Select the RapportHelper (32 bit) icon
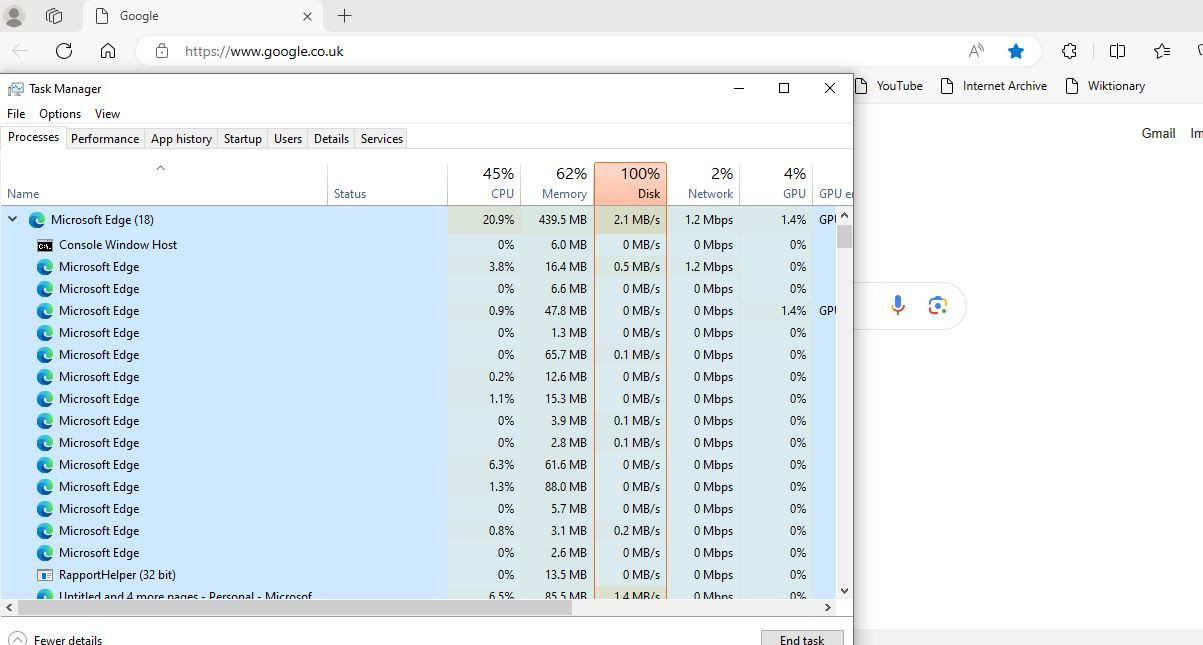This screenshot has height=645, width=1203. [45, 575]
